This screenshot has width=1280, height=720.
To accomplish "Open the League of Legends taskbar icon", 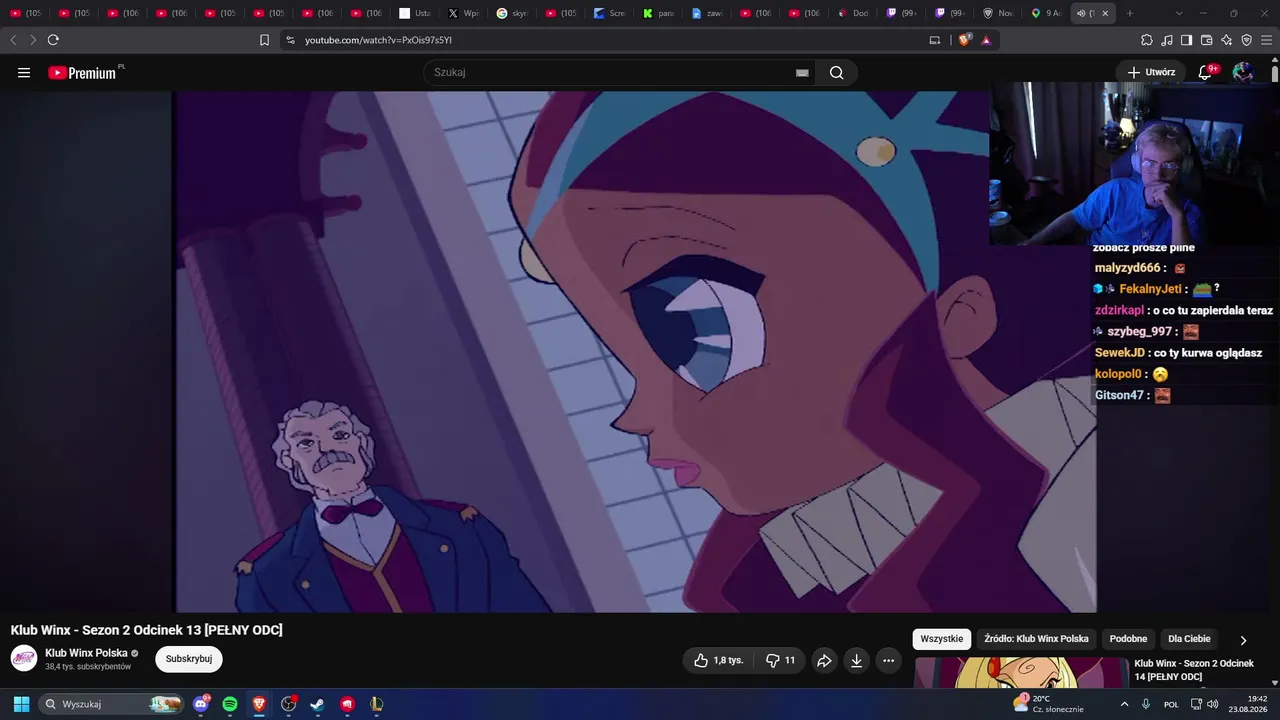I will coord(376,704).
